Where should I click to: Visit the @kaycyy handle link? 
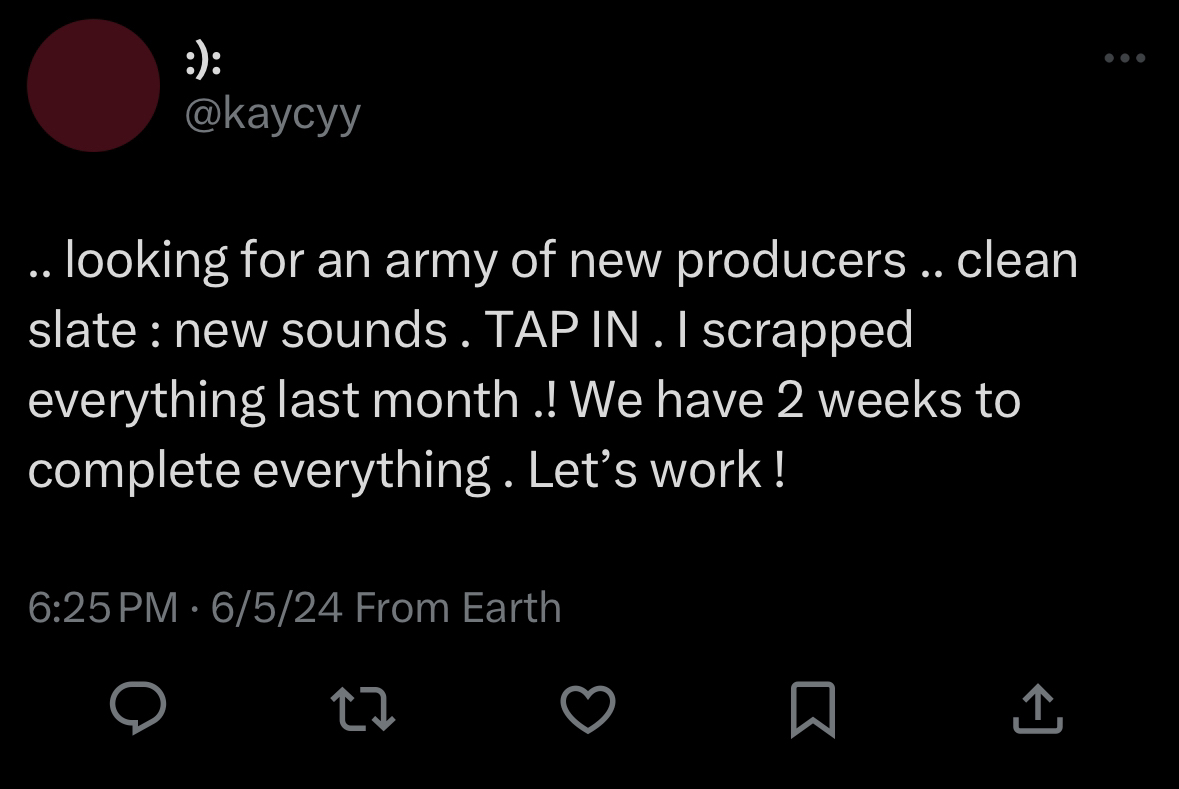272,114
